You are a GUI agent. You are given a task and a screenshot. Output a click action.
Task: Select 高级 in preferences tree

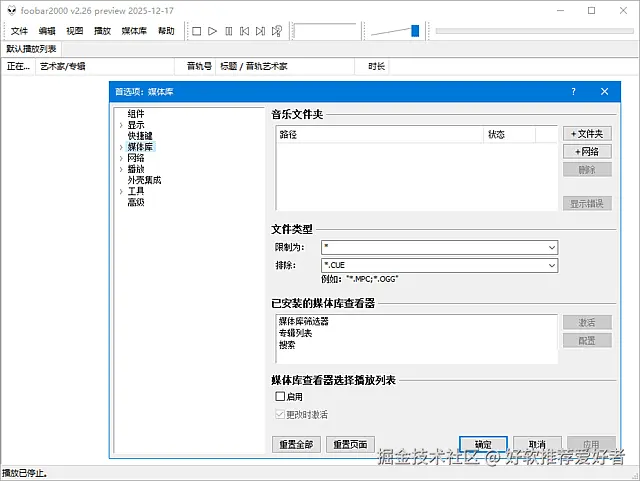[x=136, y=202]
